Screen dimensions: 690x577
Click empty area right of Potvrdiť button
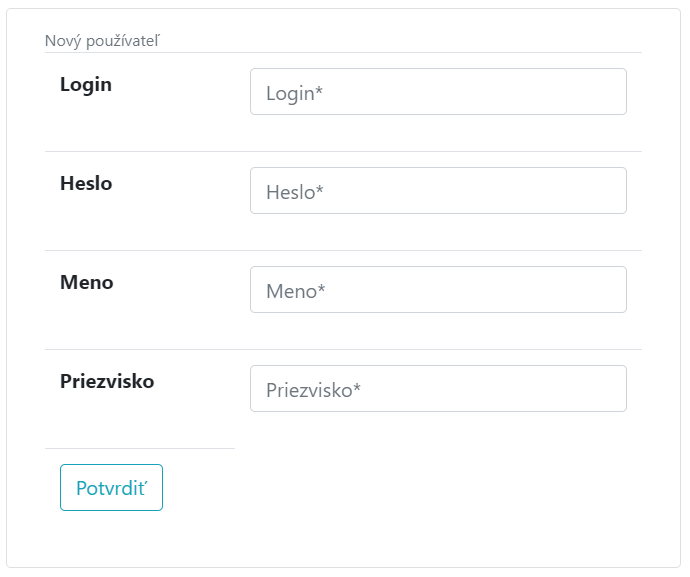click(396, 487)
